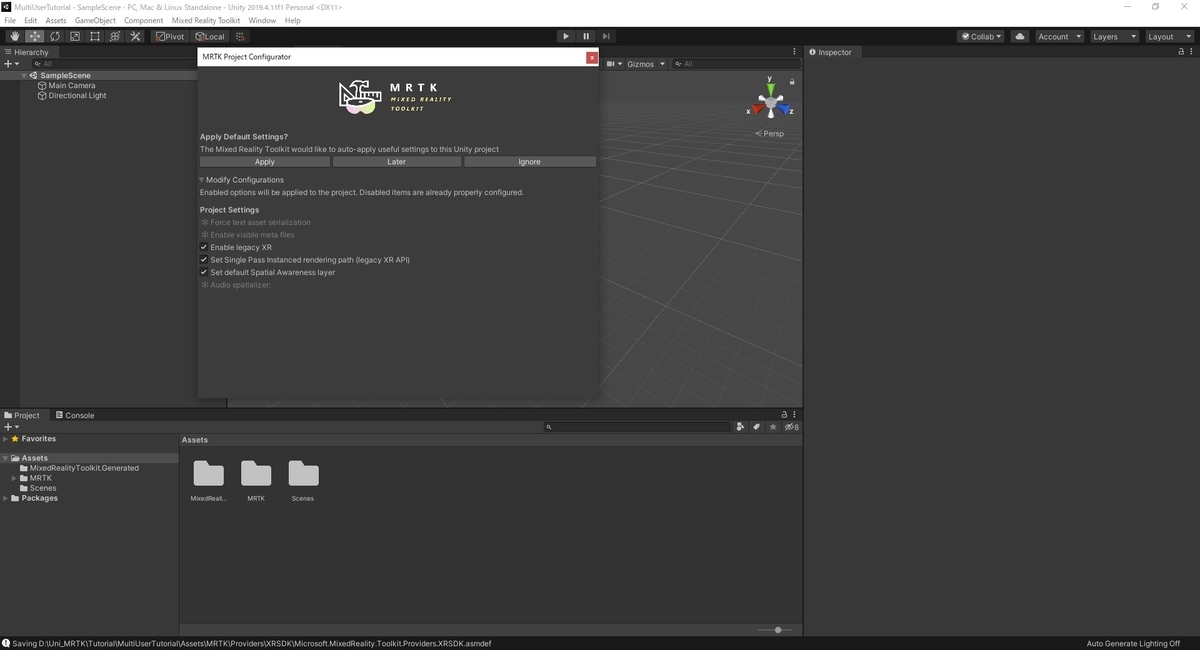Select the Move tool
The width and height of the screenshot is (1200, 650).
pos(34,36)
